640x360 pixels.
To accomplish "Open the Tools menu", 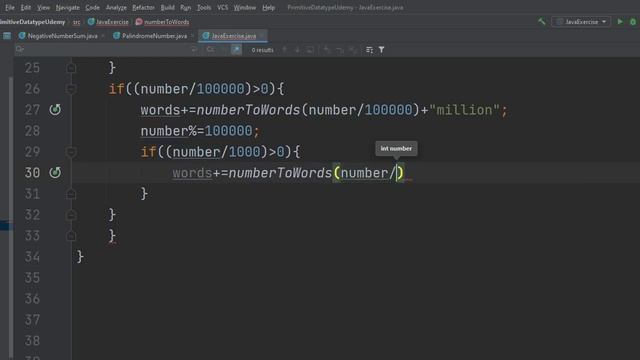I will 204,7.
